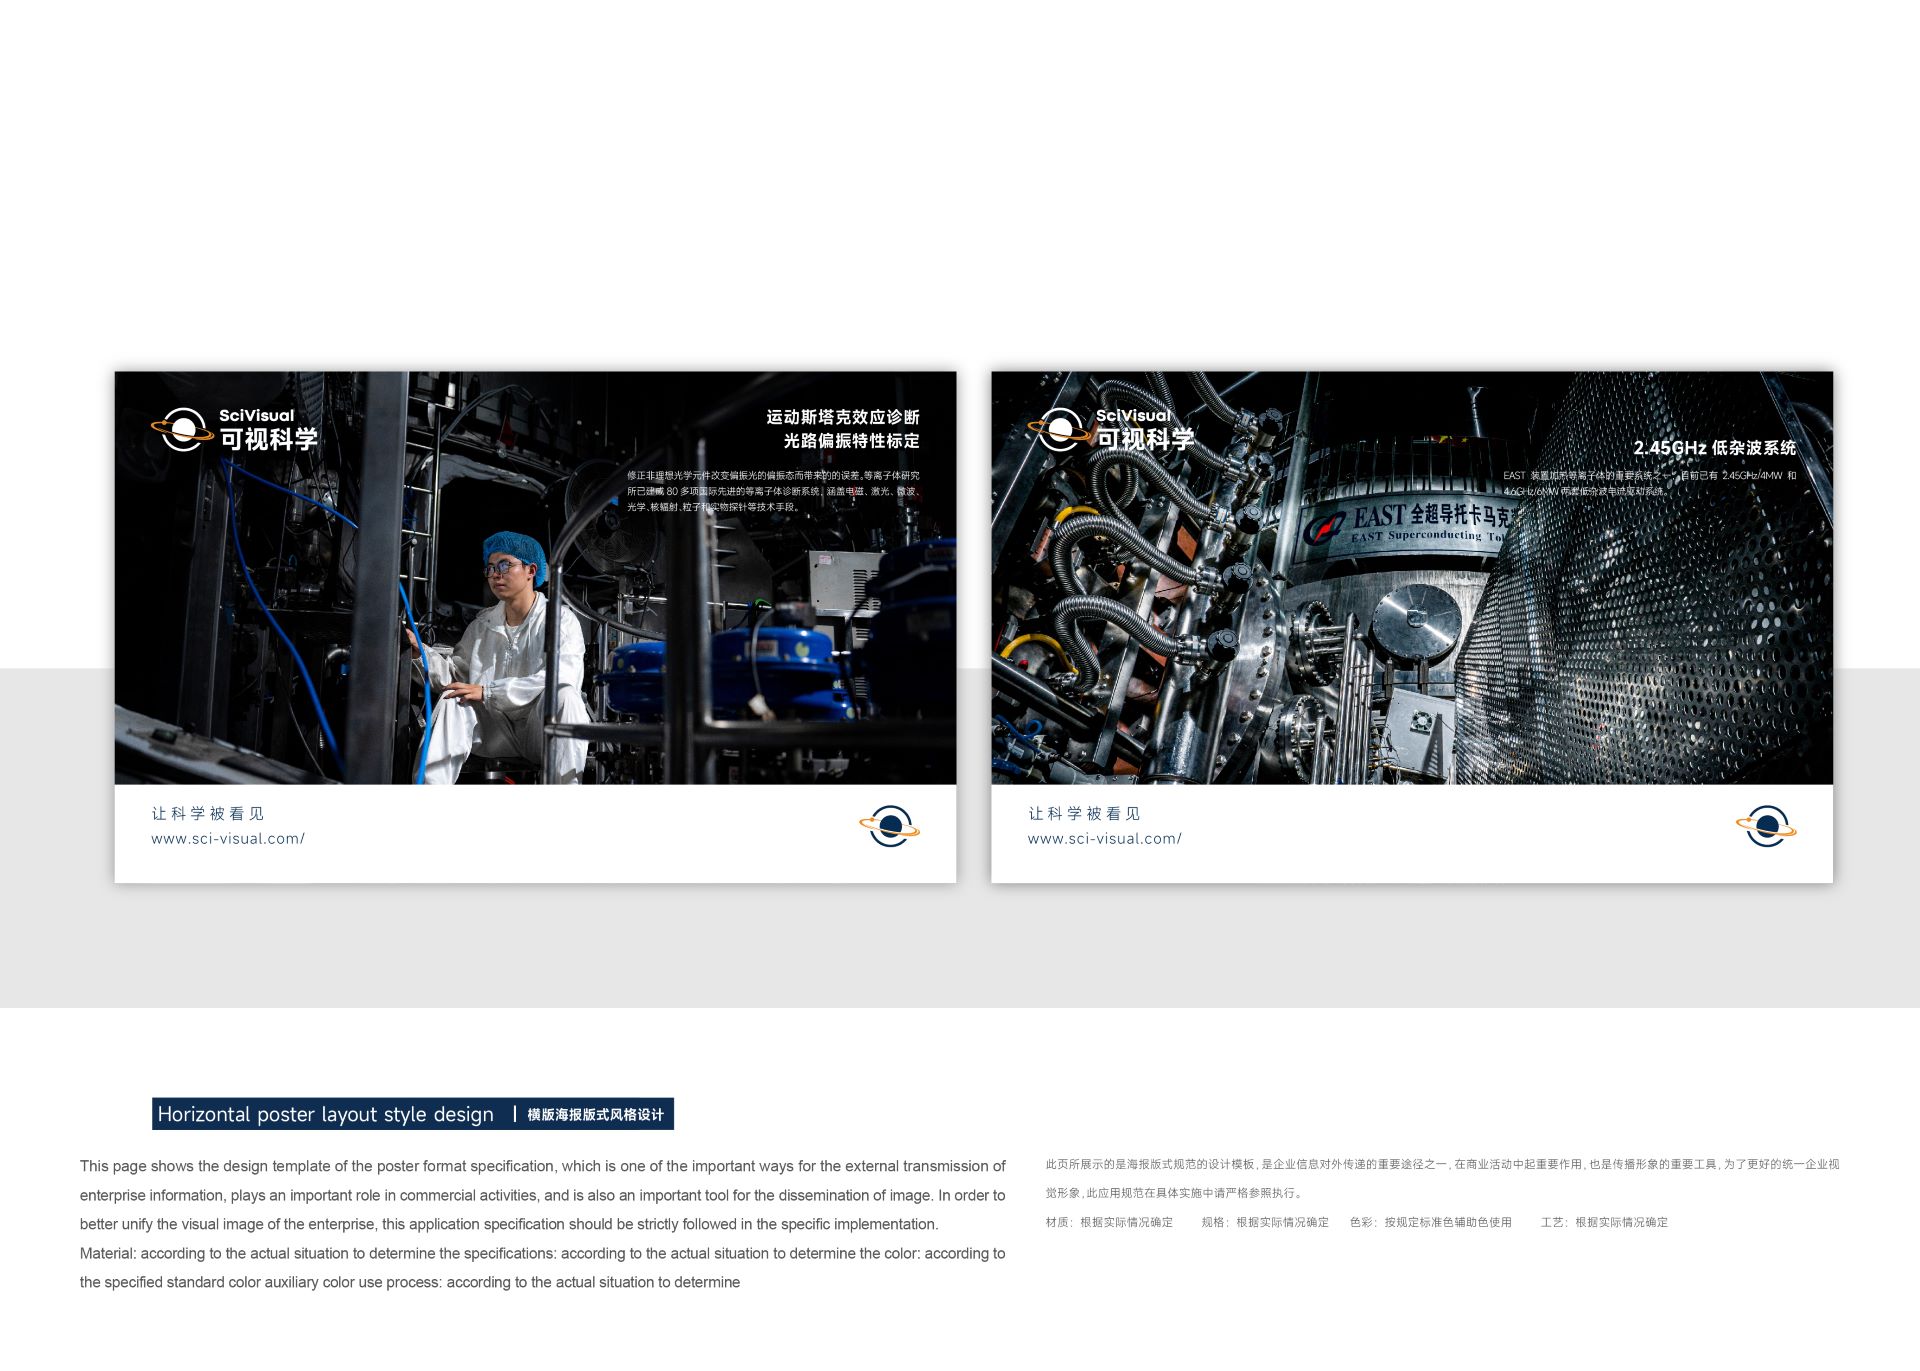Click the 可视科学 brand text on left poster
This screenshot has height=1371, width=1920.
[268, 439]
